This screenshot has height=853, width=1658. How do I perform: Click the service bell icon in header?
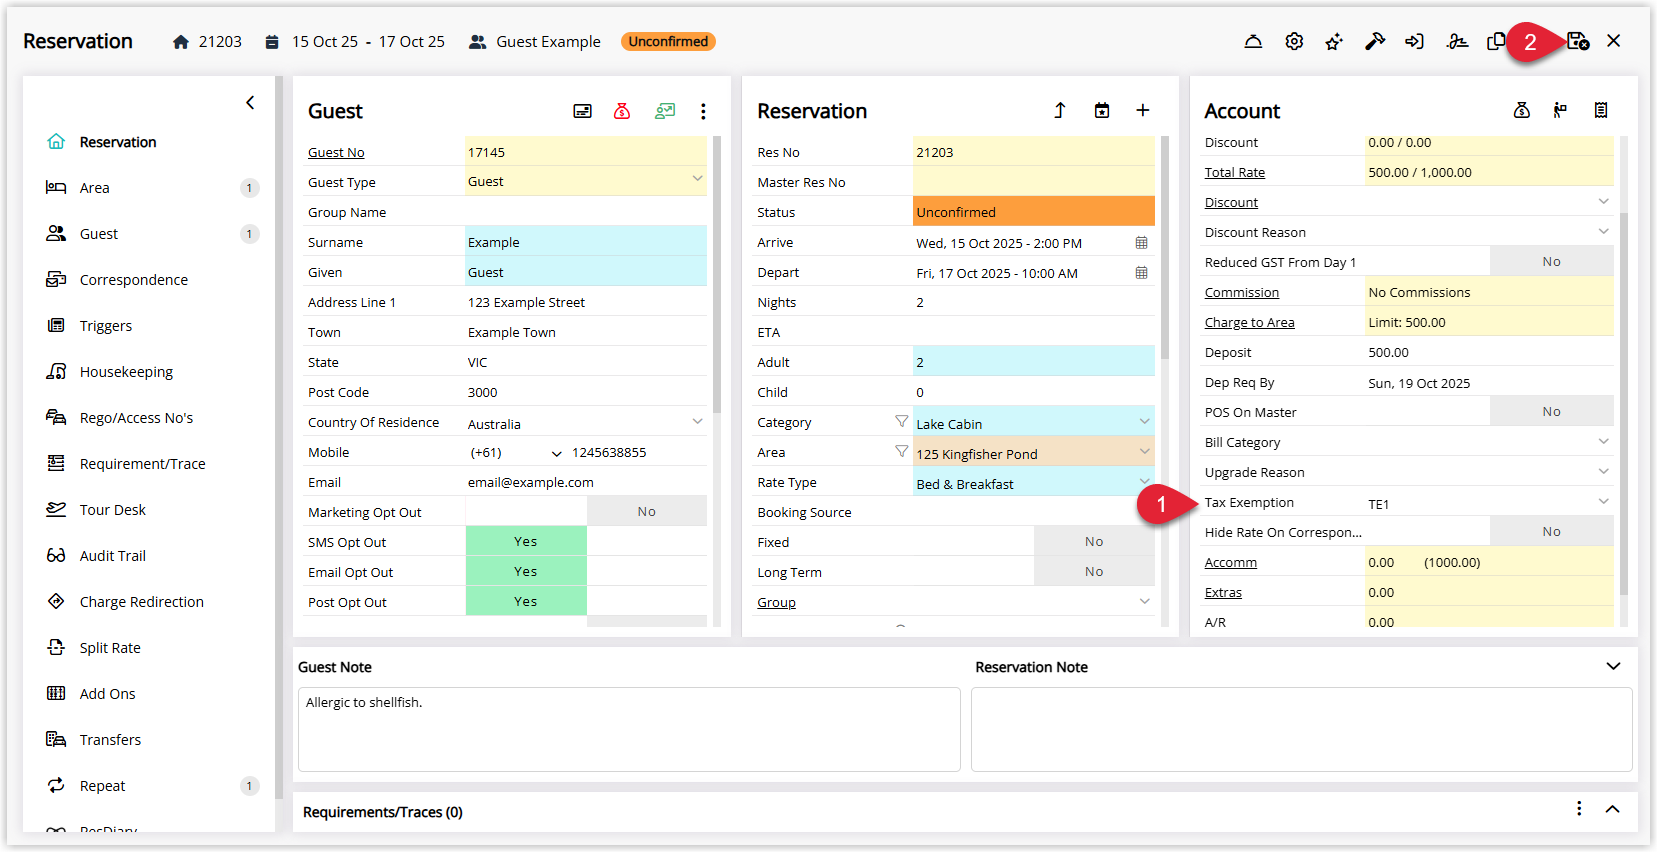pyautogui.click(x=1253, y=41)
